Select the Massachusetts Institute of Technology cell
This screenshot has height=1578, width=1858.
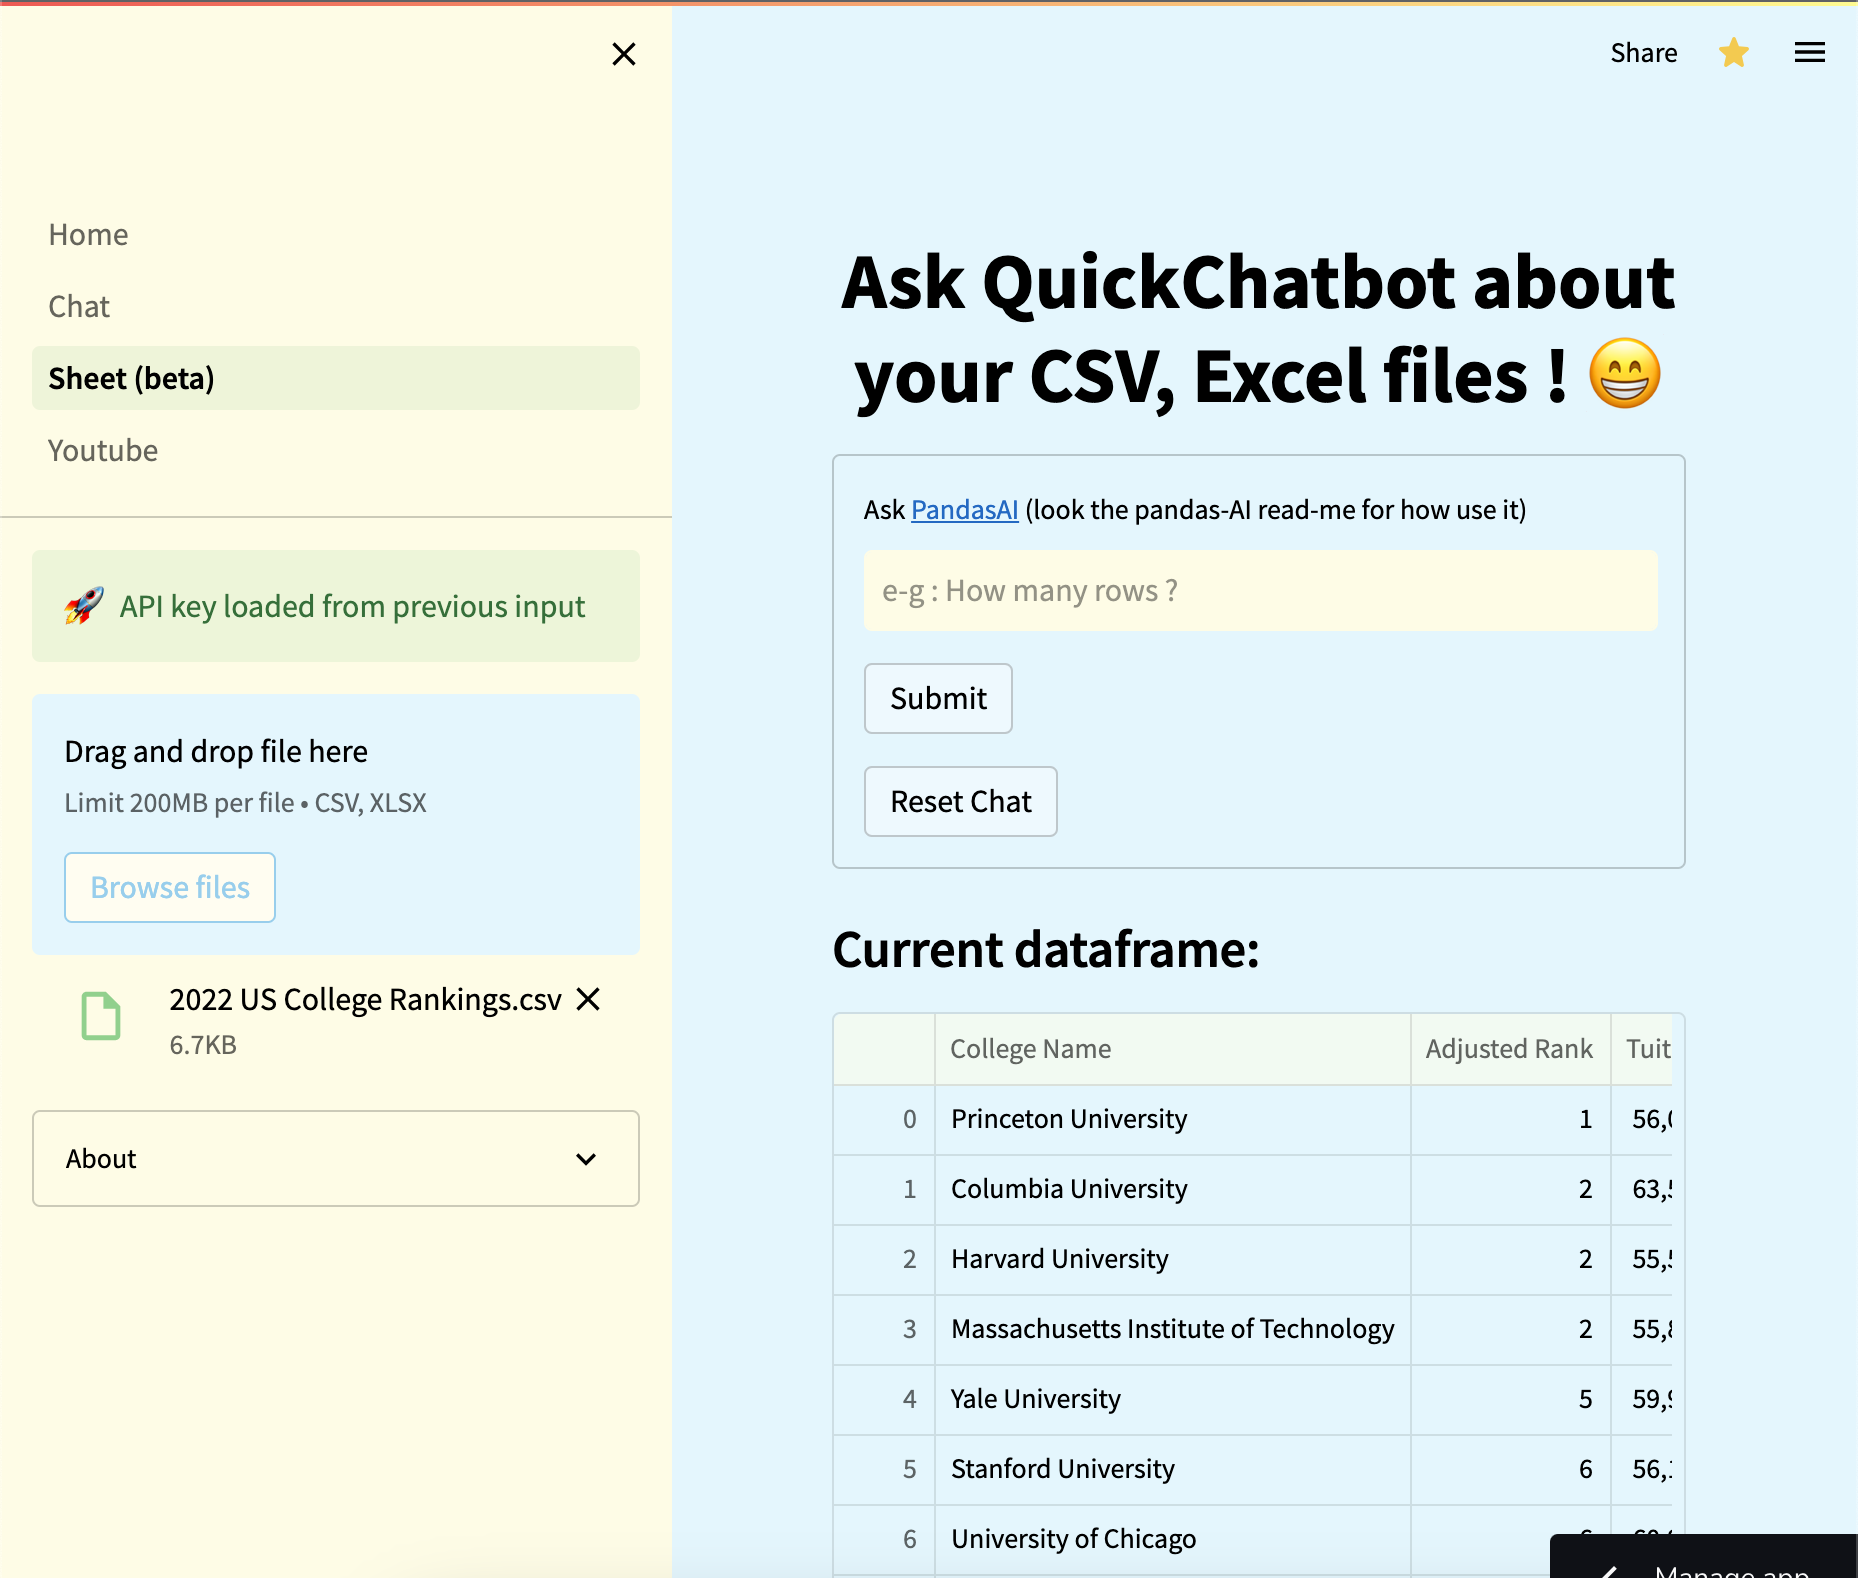coord(1173,1330)
